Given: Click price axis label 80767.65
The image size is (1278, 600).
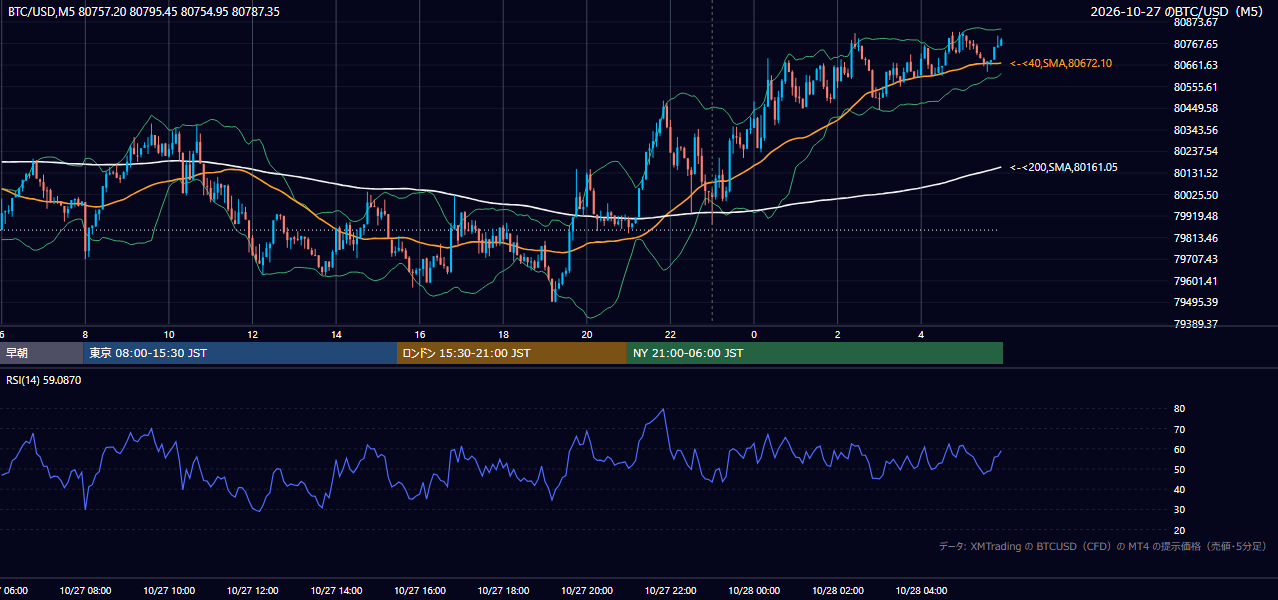Looking at the screenshot, I should [x=1195, y=44].
